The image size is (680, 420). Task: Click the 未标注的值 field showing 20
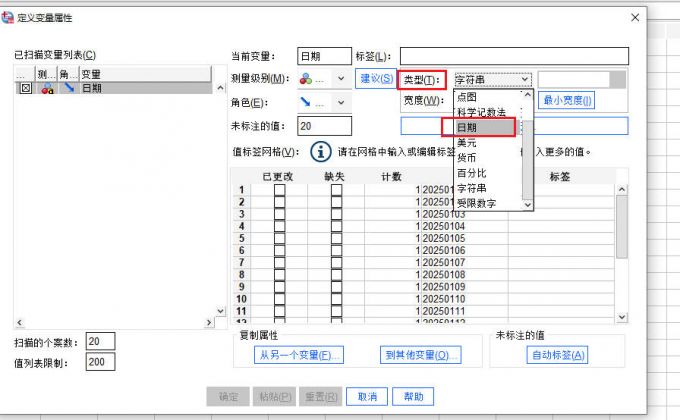[324, 126]
